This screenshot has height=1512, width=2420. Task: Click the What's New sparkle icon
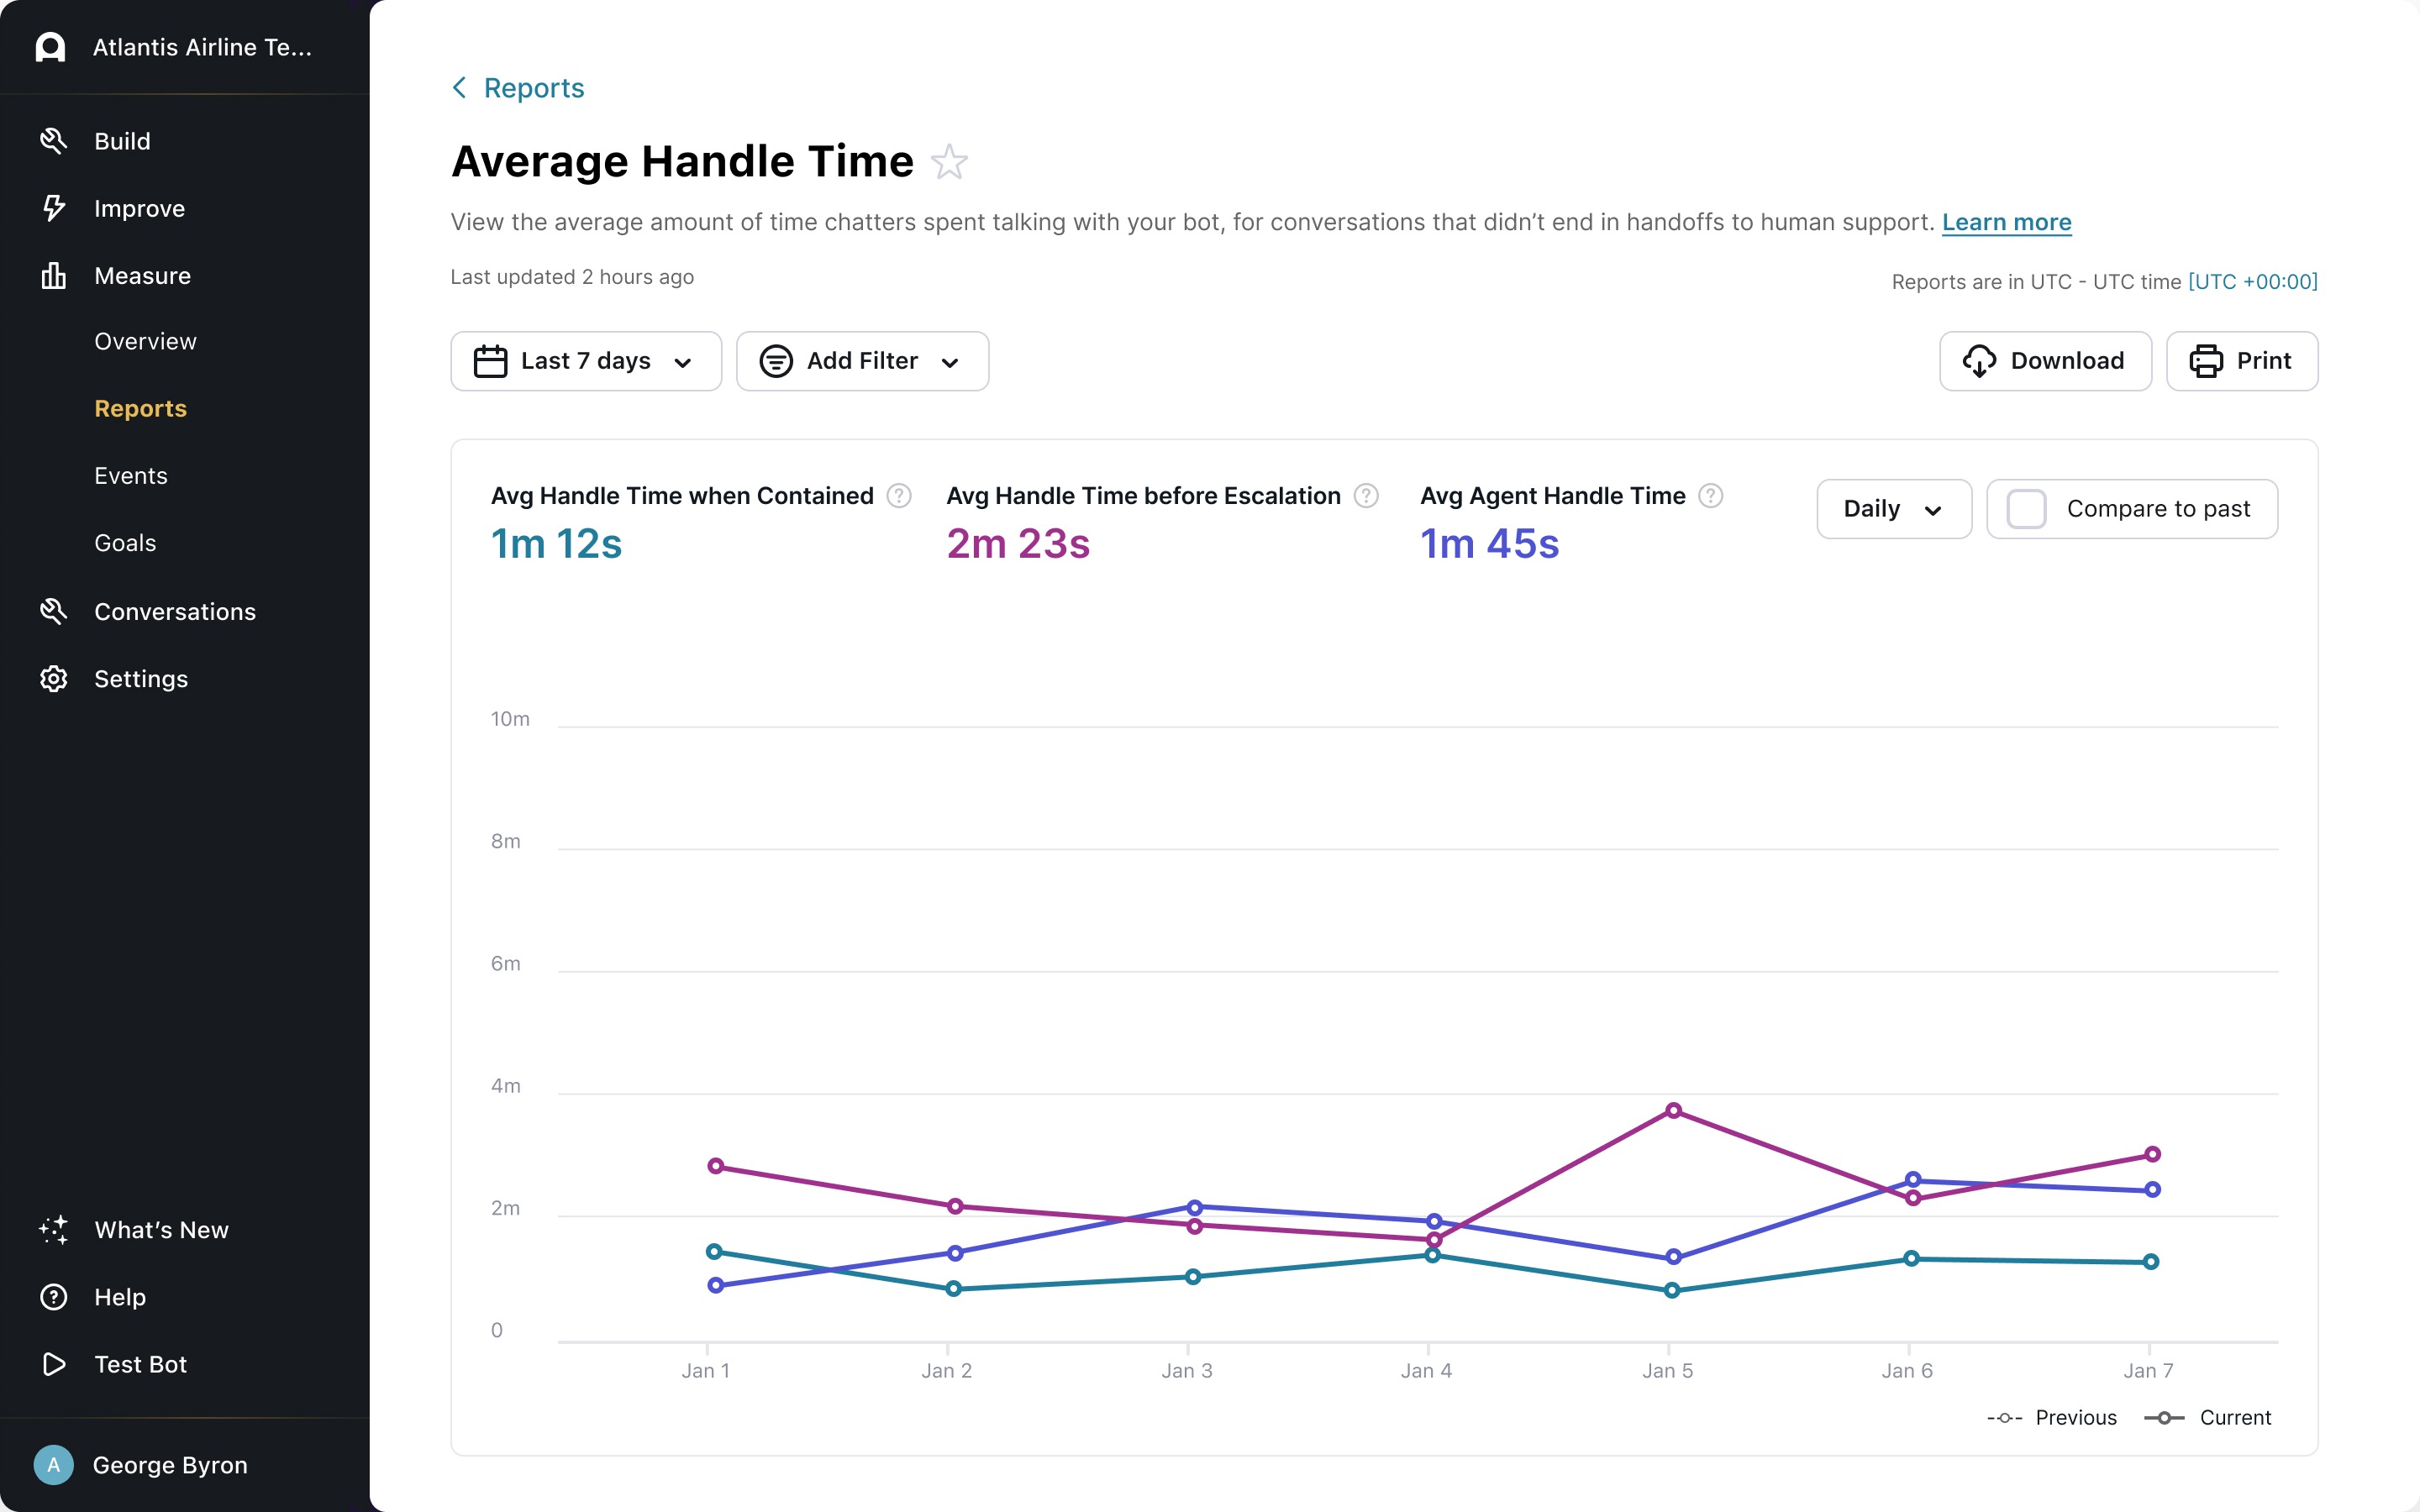53,1229
